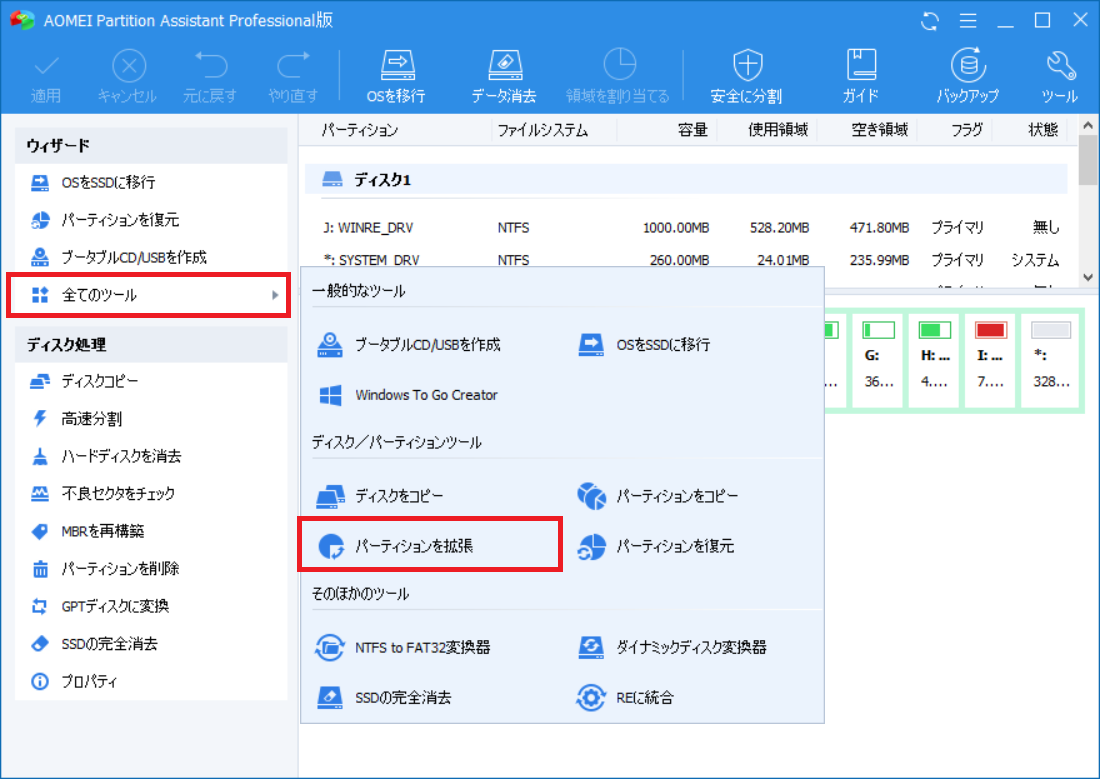This screenshot has width=1100, height=779.
Task: Open the hamburger menu in title bar
Action: point(968,21)
